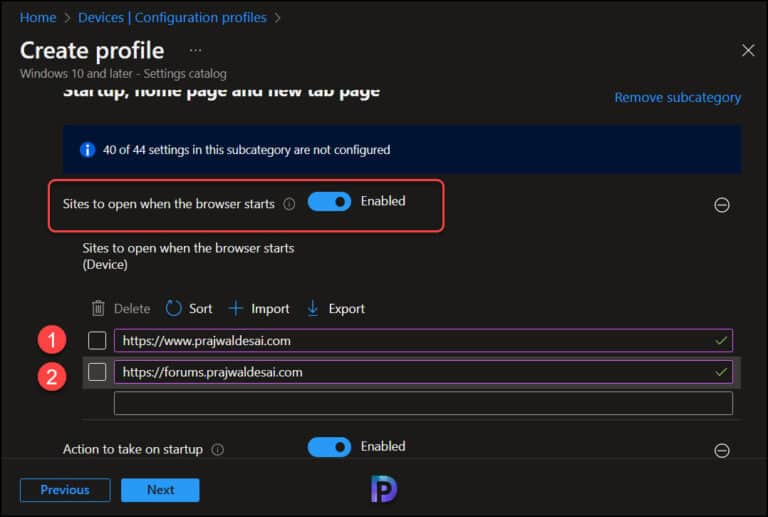The image size is (768, 517).
Task: Remove the Action to take on startup setting
Action: click(721, 450)
